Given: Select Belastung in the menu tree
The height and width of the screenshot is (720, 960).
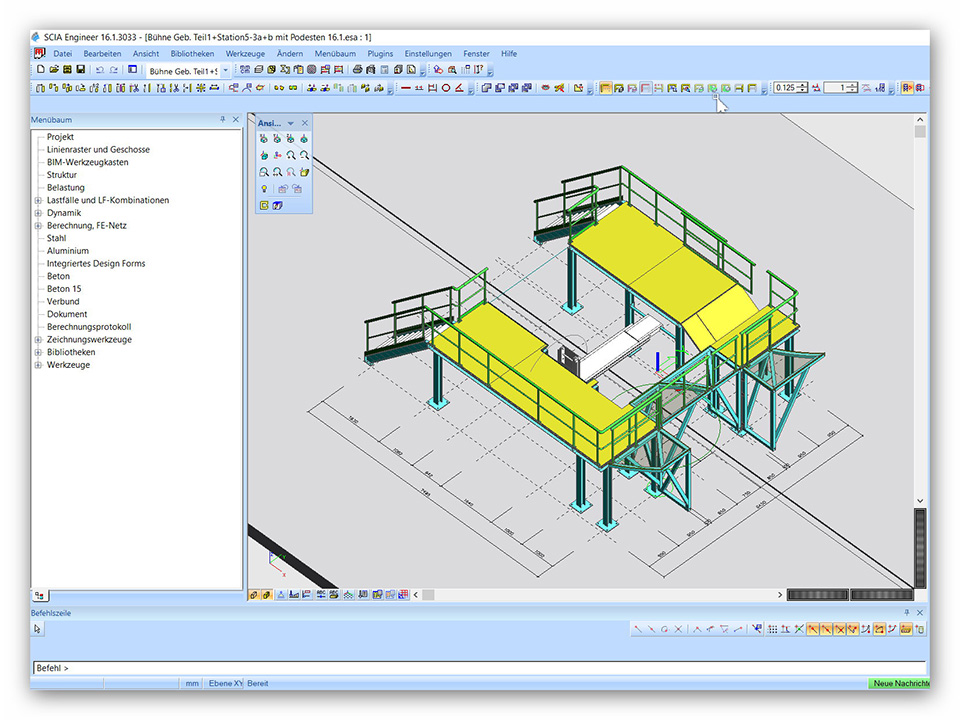Looking at the screenshot, I should [66, 187].
